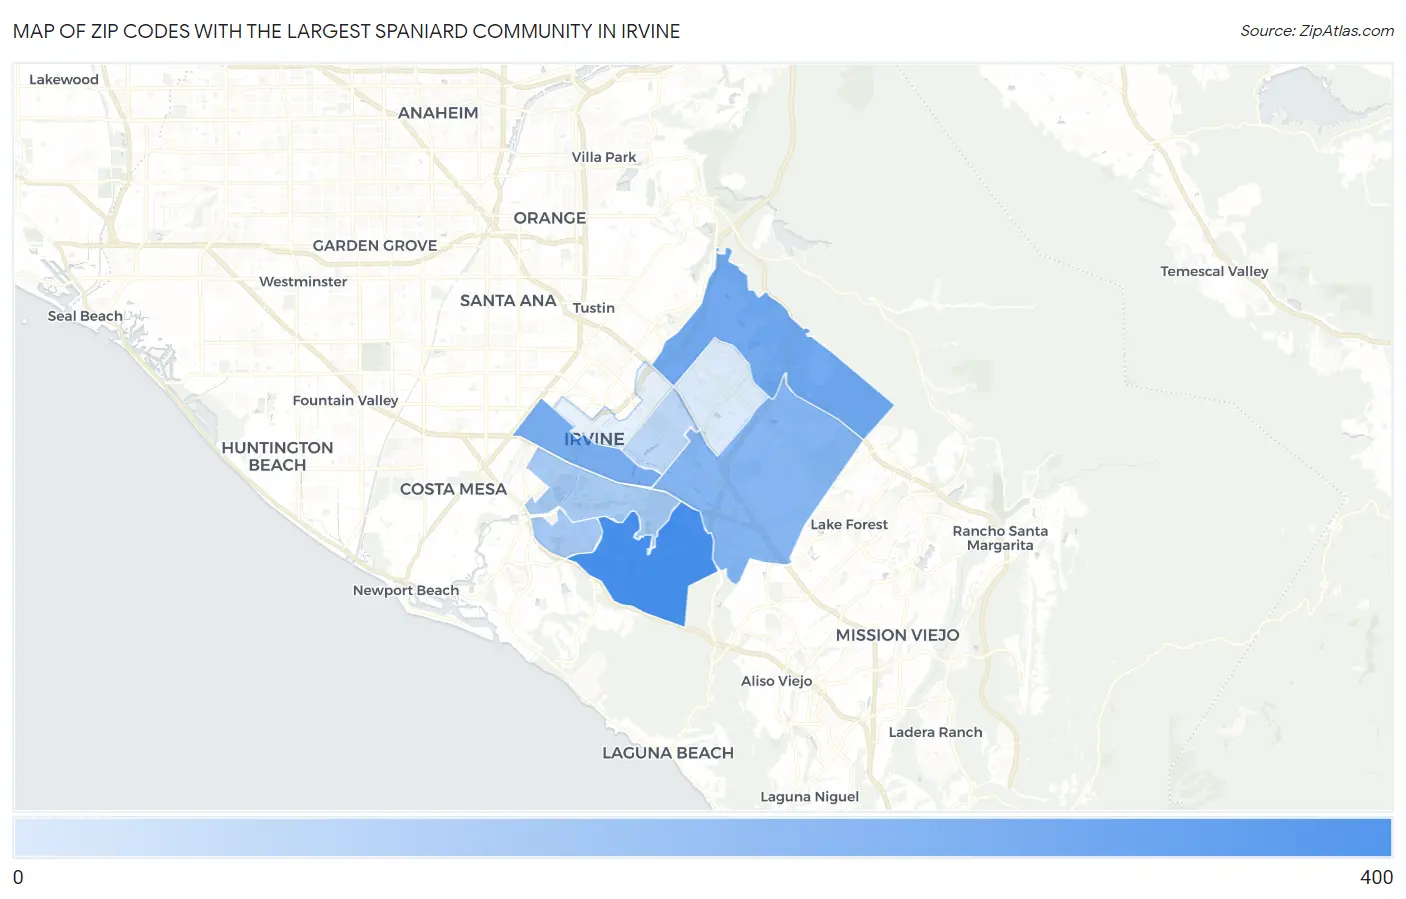The height and width of the screenshot is (899, 1406).
Task: Click the Villa Park map label
Action: 604,157
